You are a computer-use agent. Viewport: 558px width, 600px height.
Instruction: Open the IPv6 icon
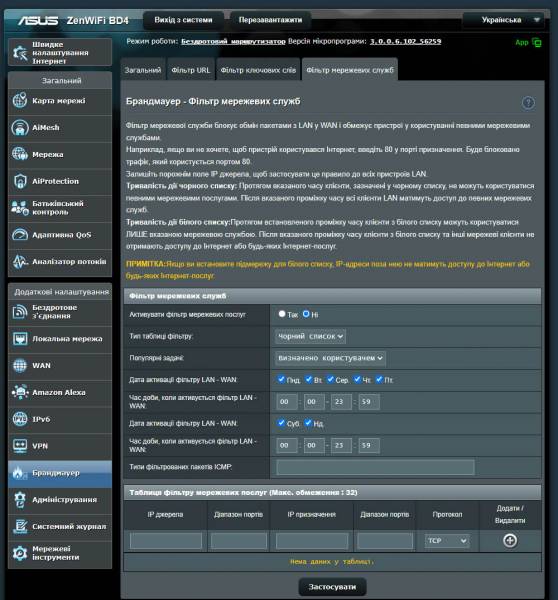tap(20, 419)
